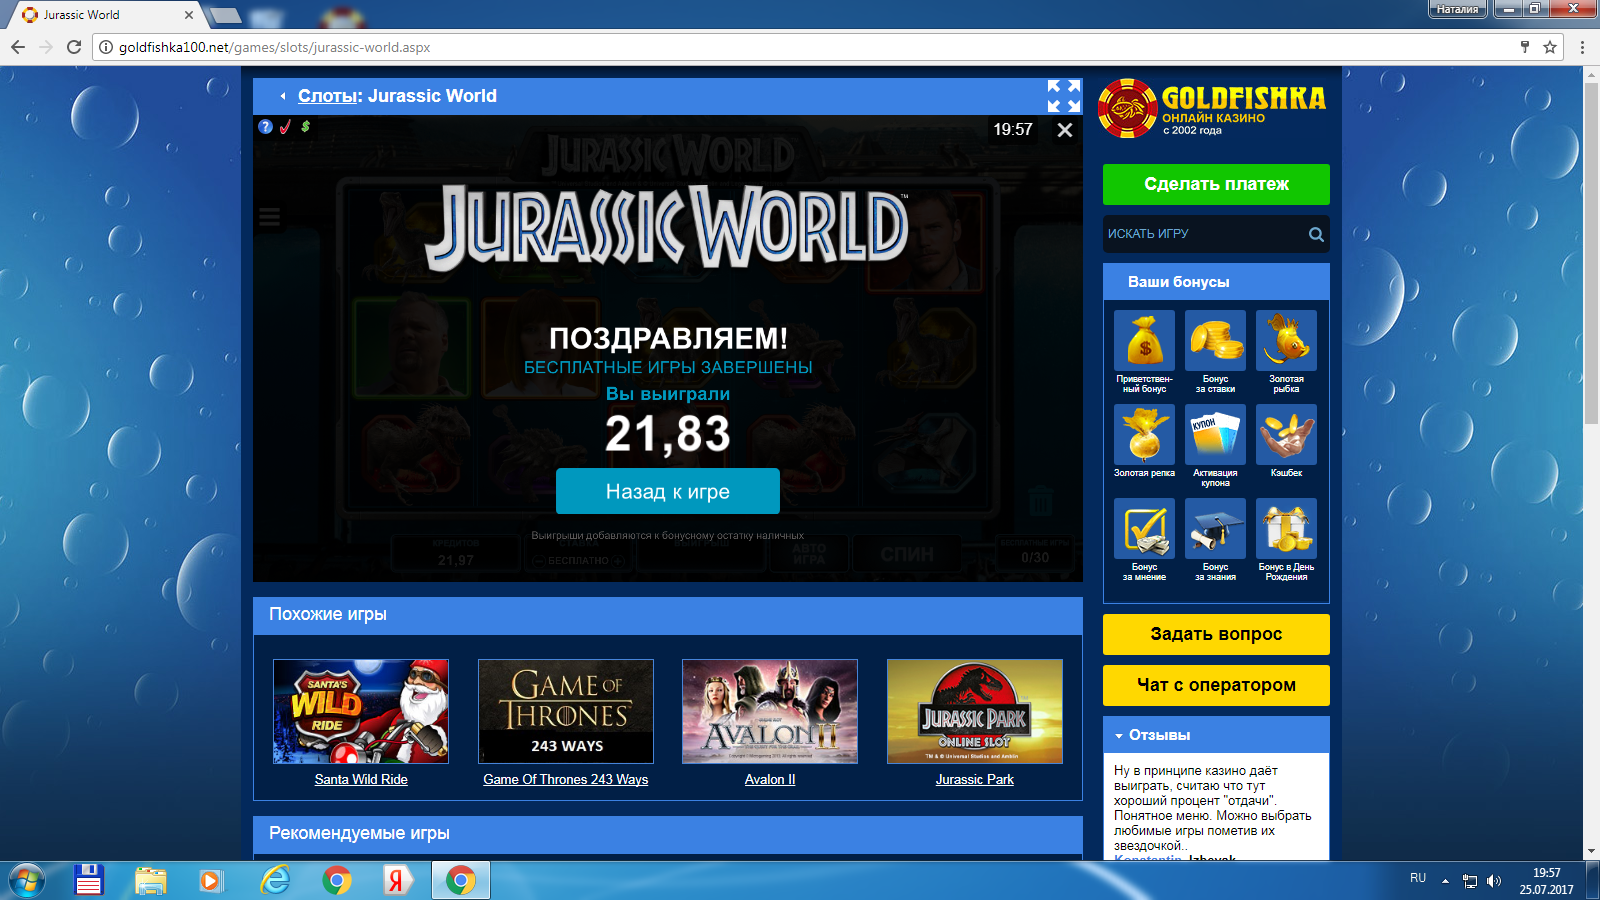The width and height of the screenshot is (1600, 900).
Task: Show hidden tray icons arrow
Action: (1445, 881)
